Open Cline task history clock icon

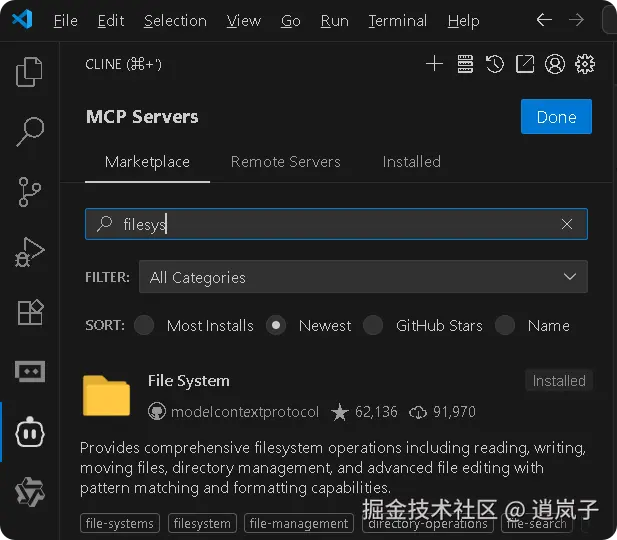(495, 64)
